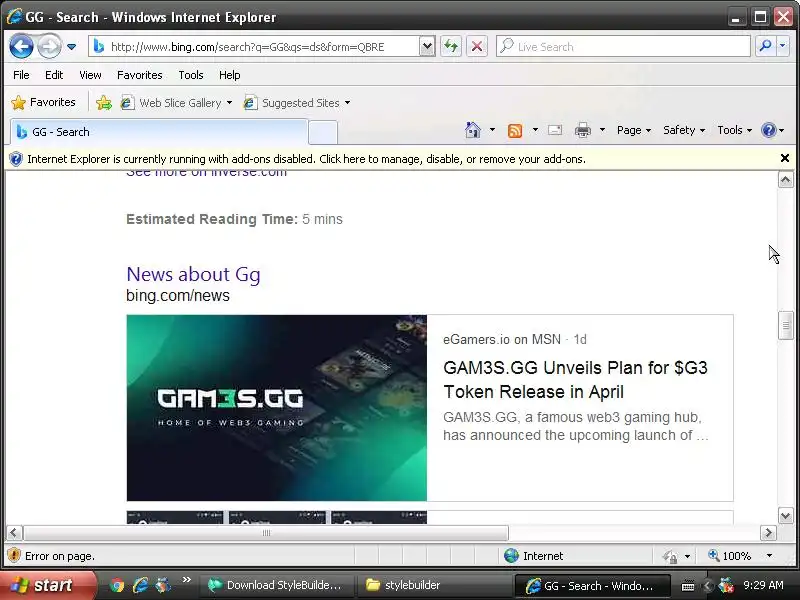The height and width of the screenshot is (600, 800).
Task: Click the blue Help question mark icon
Action: (768, 130)
